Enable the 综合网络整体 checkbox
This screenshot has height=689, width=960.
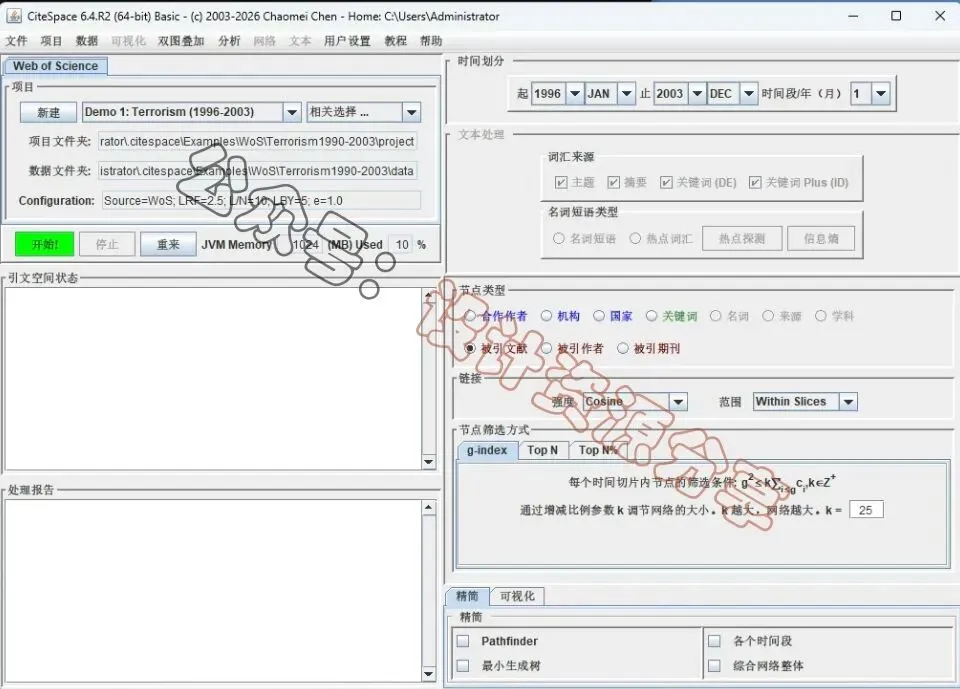click(x=714, y=666)
